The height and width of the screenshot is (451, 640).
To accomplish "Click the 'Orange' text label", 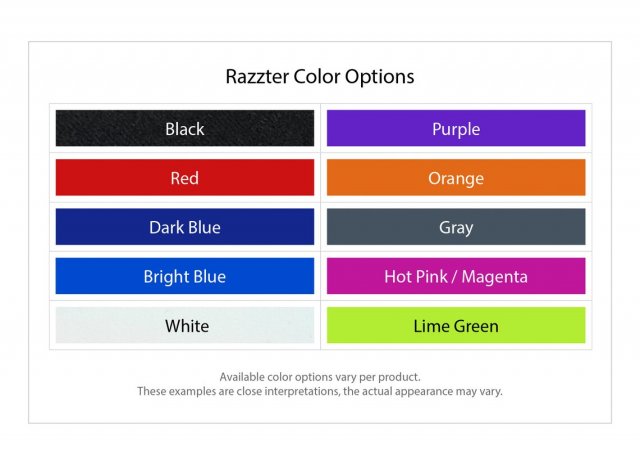I will click(x=456, y=179).
